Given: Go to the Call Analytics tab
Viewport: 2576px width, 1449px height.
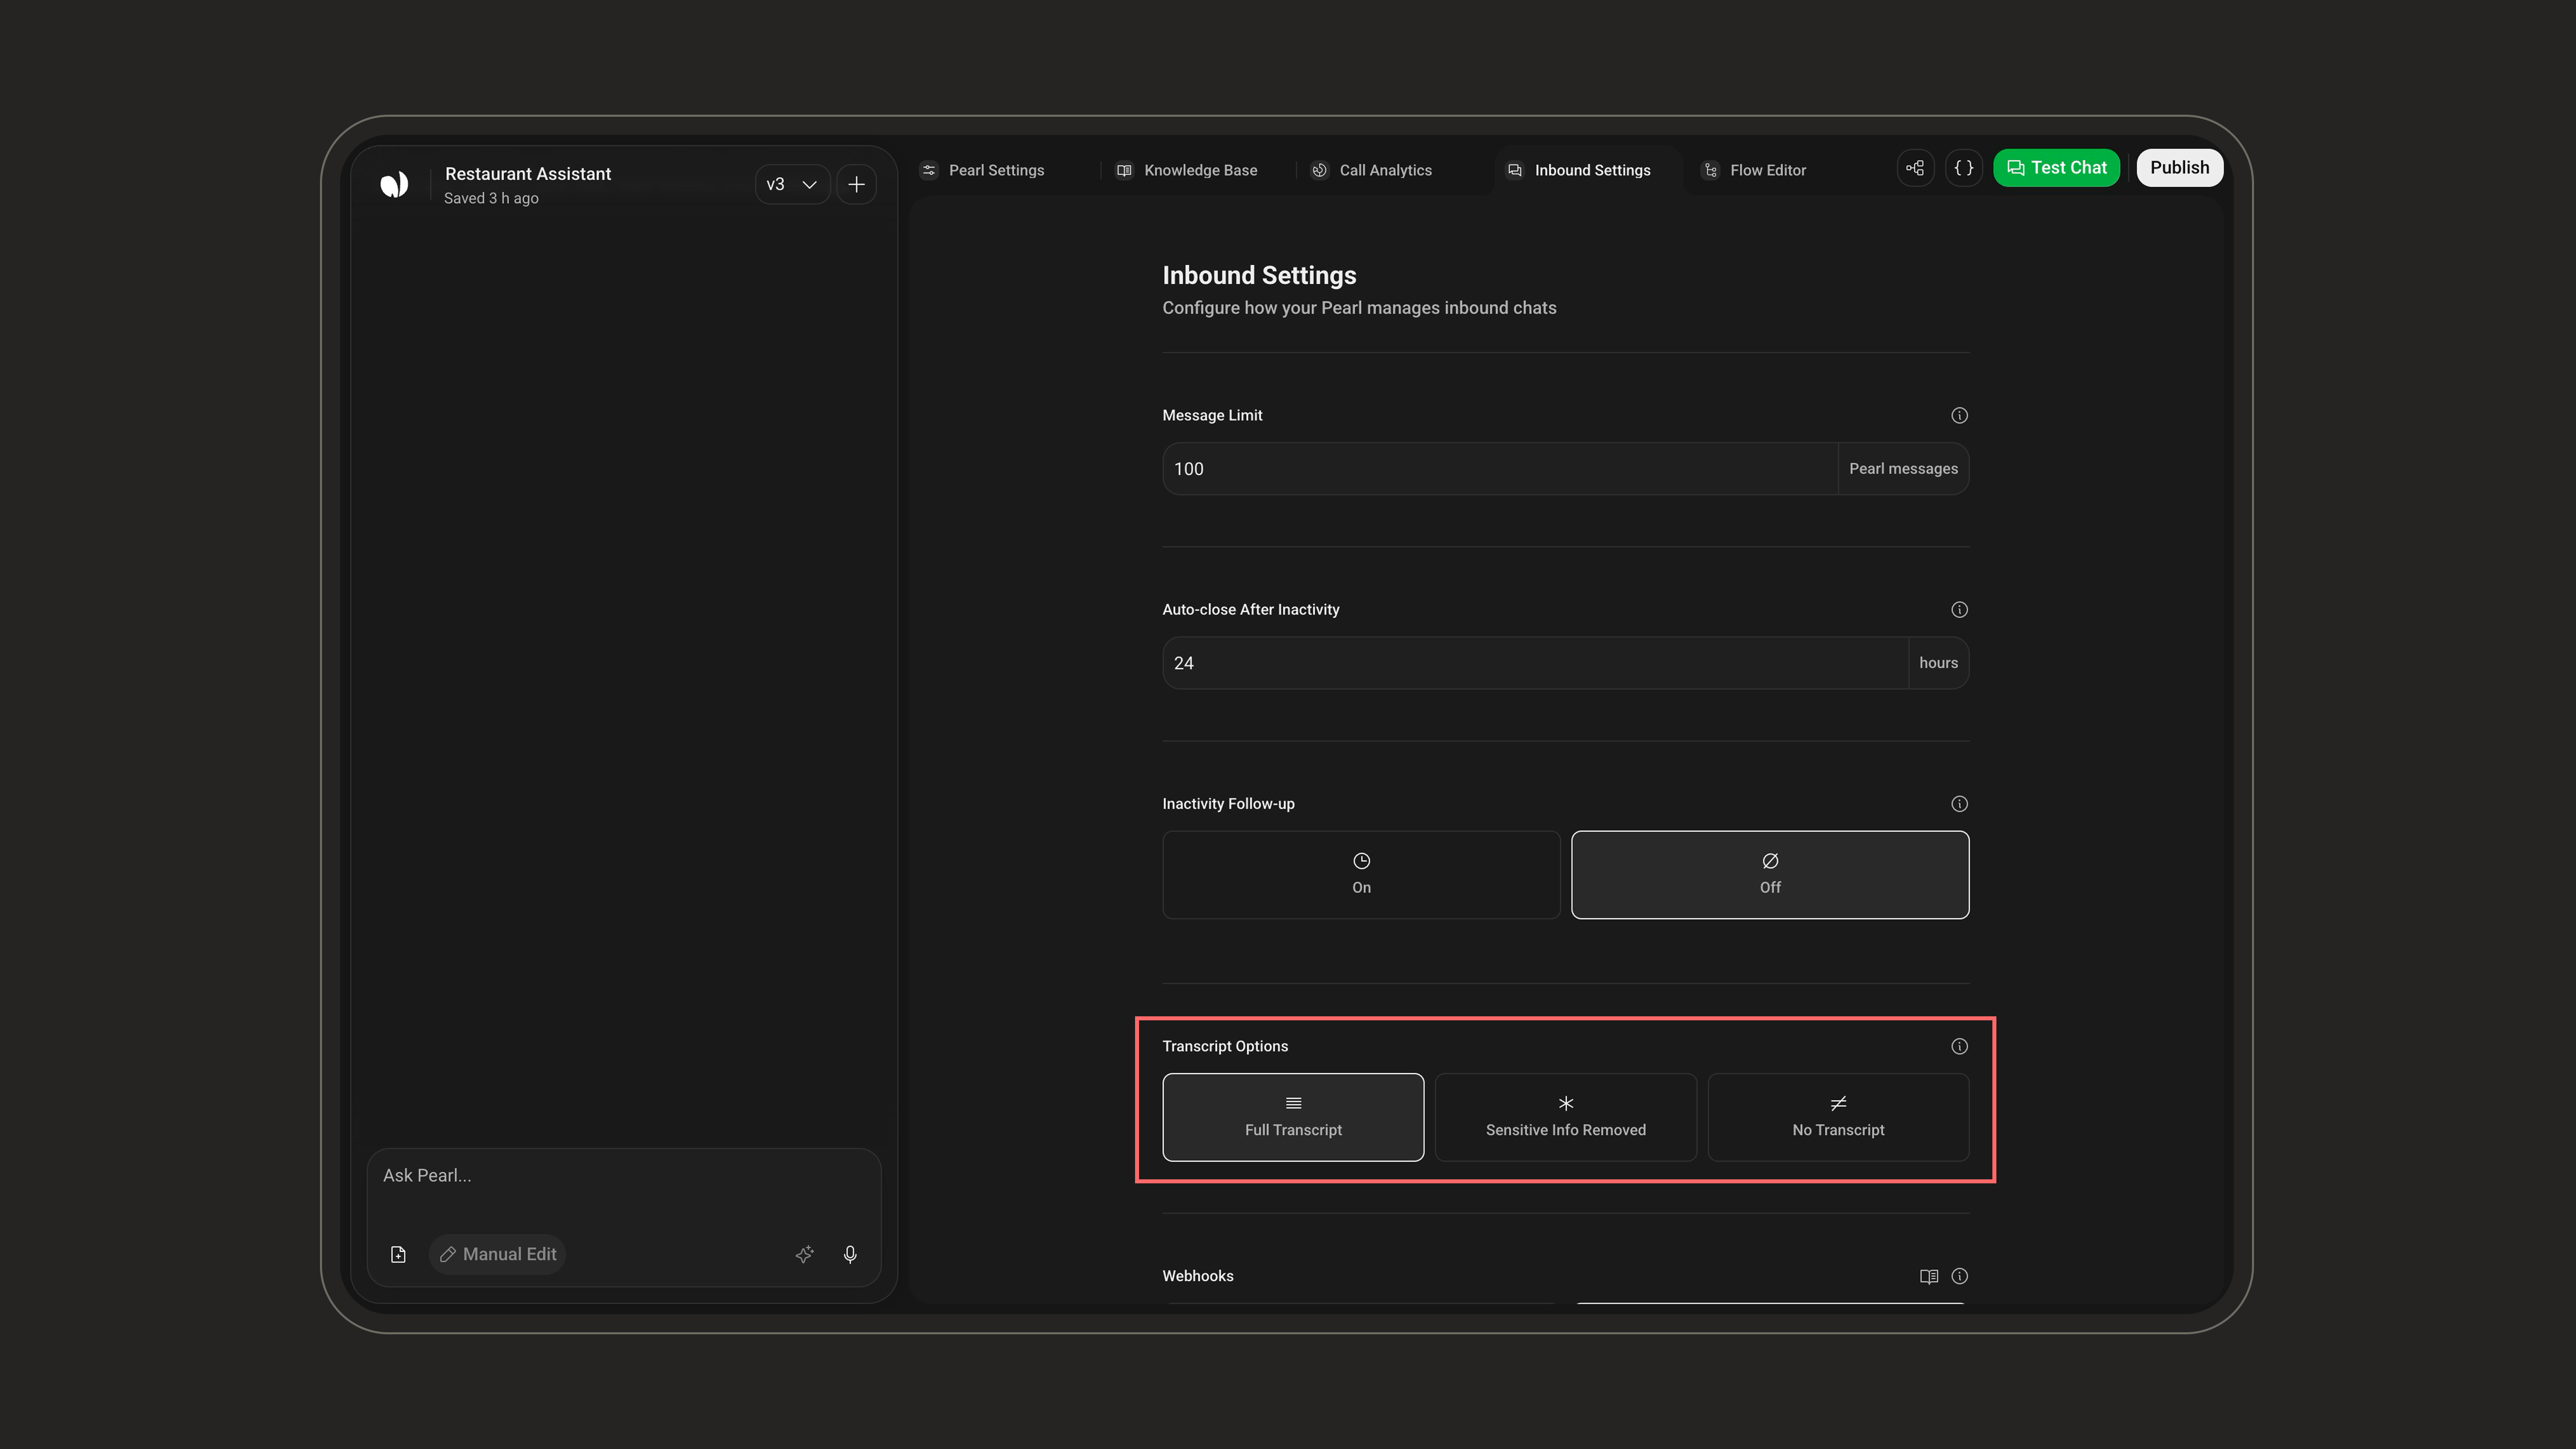Looking at the screenshot, I should 1371,170.
